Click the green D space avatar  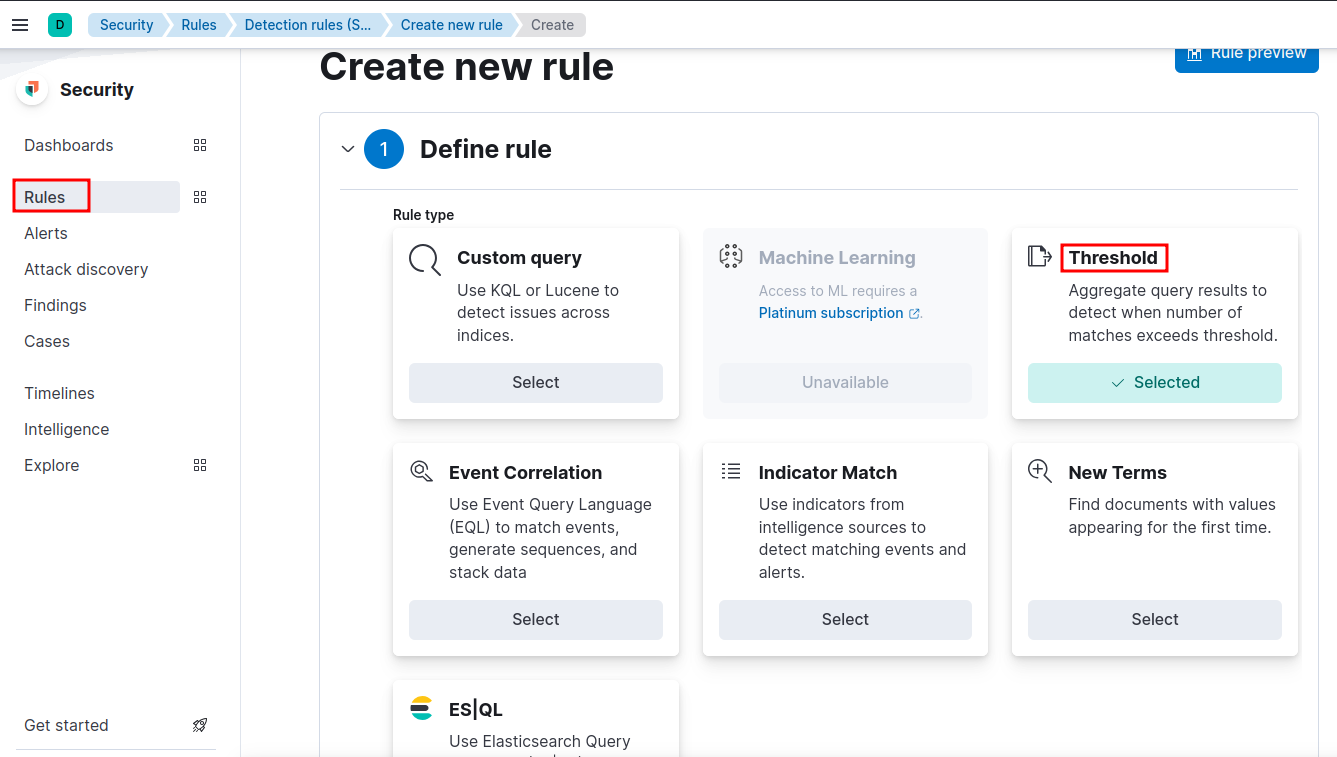tap(60, 25)
